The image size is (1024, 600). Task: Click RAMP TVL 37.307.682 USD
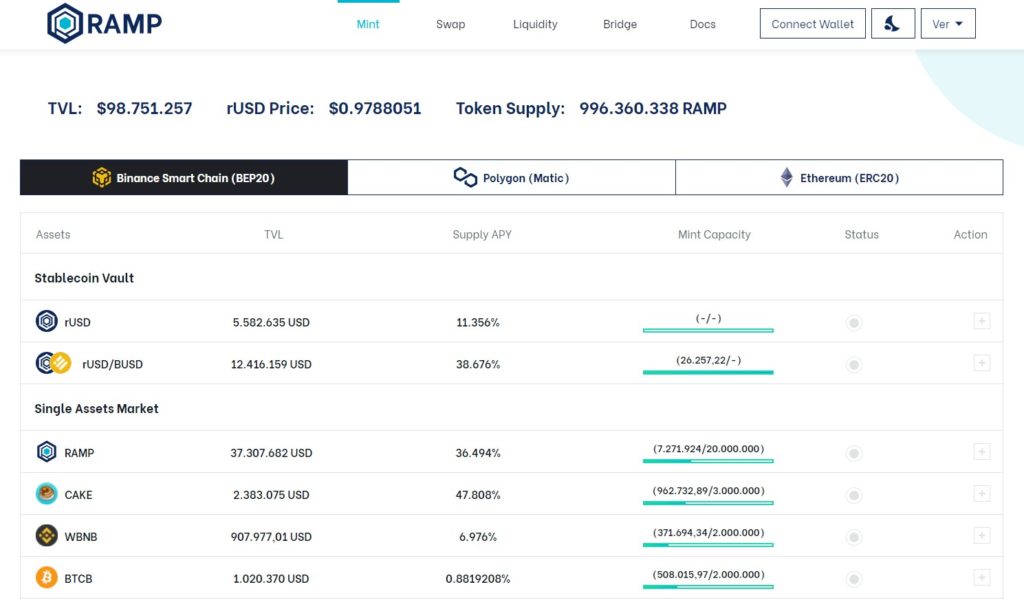(271, 453)
